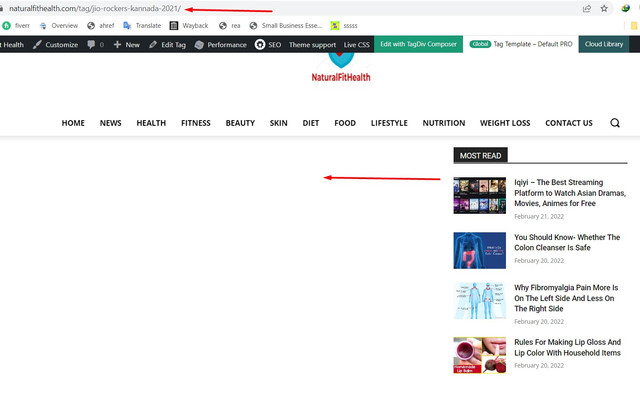Open Live CSS in admin bar
The height and width of the screenshot is (395, 640).
coord(356,44)
